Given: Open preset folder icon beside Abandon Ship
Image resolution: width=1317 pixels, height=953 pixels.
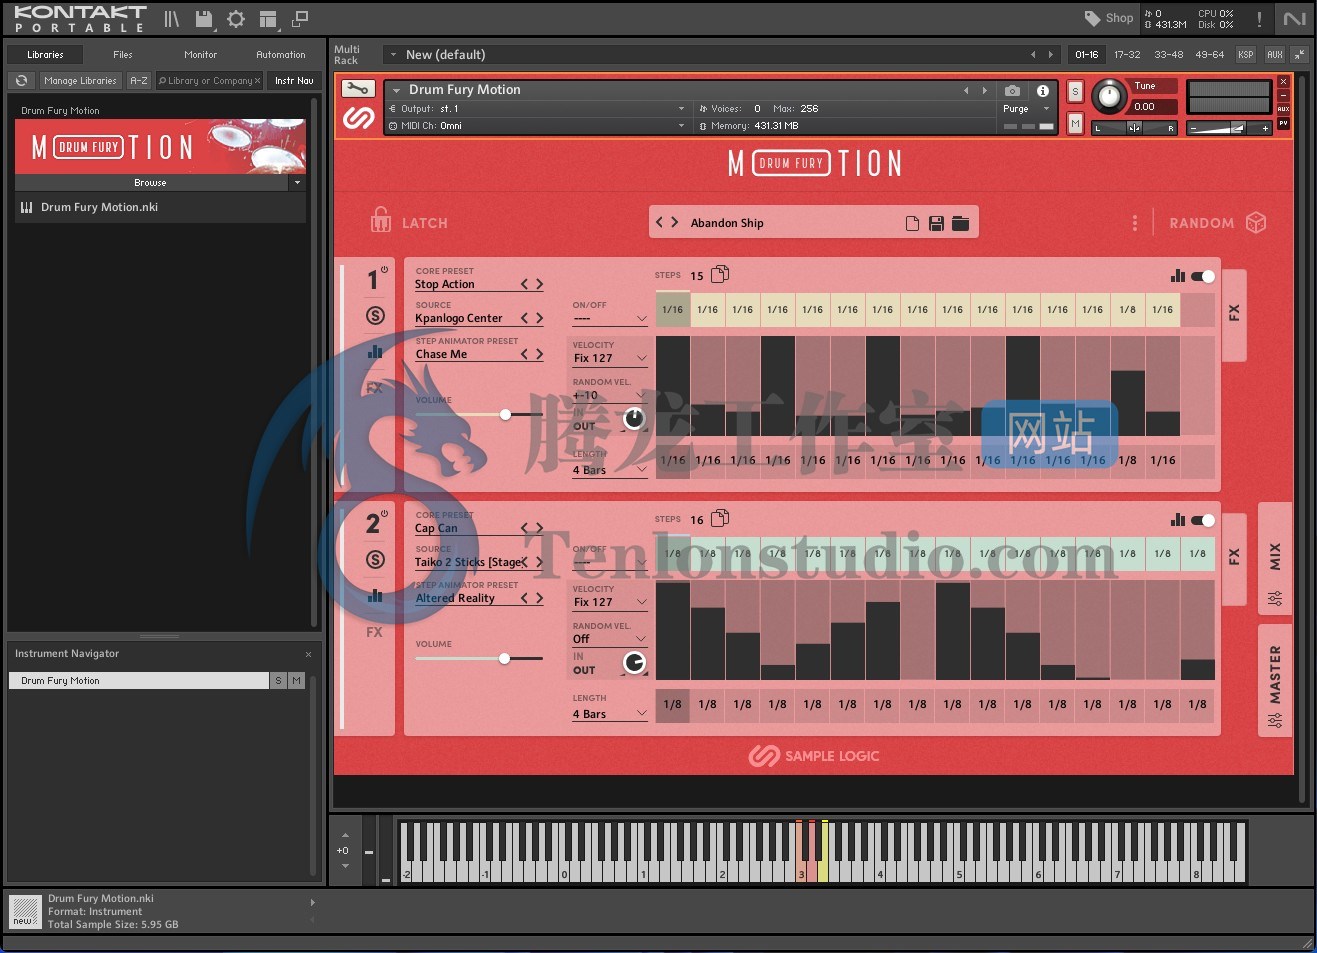Looking at the screenshot, I should pos(960,223).
